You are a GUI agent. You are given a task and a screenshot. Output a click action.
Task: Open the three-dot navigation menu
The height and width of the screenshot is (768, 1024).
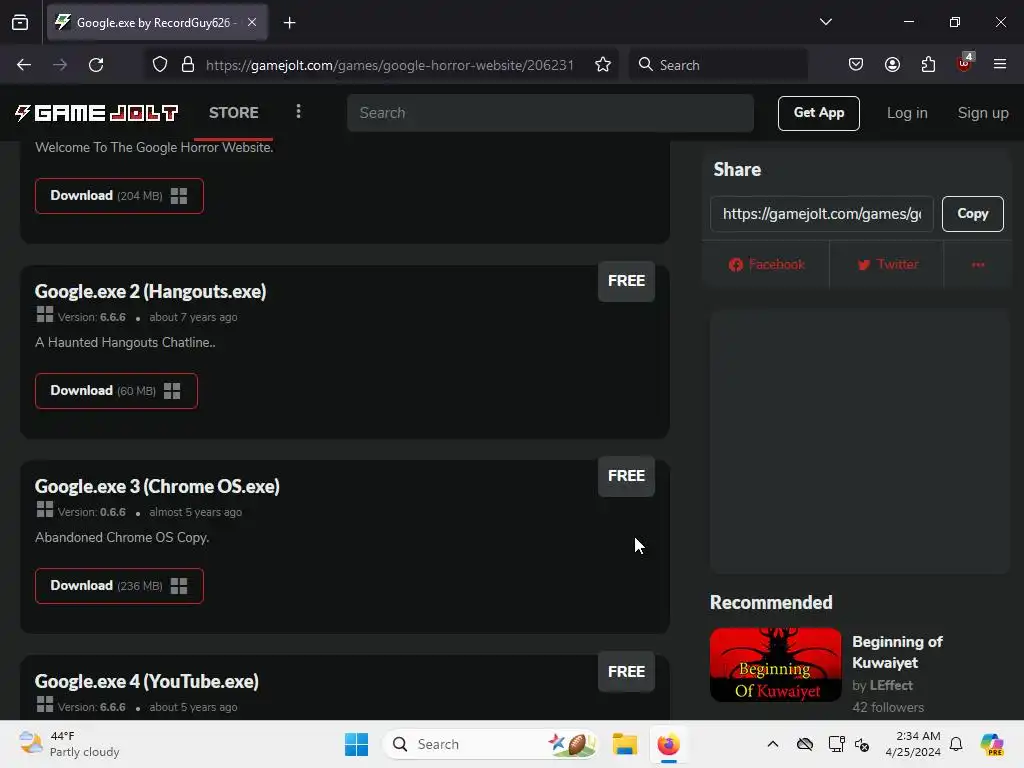pos(298,112)
